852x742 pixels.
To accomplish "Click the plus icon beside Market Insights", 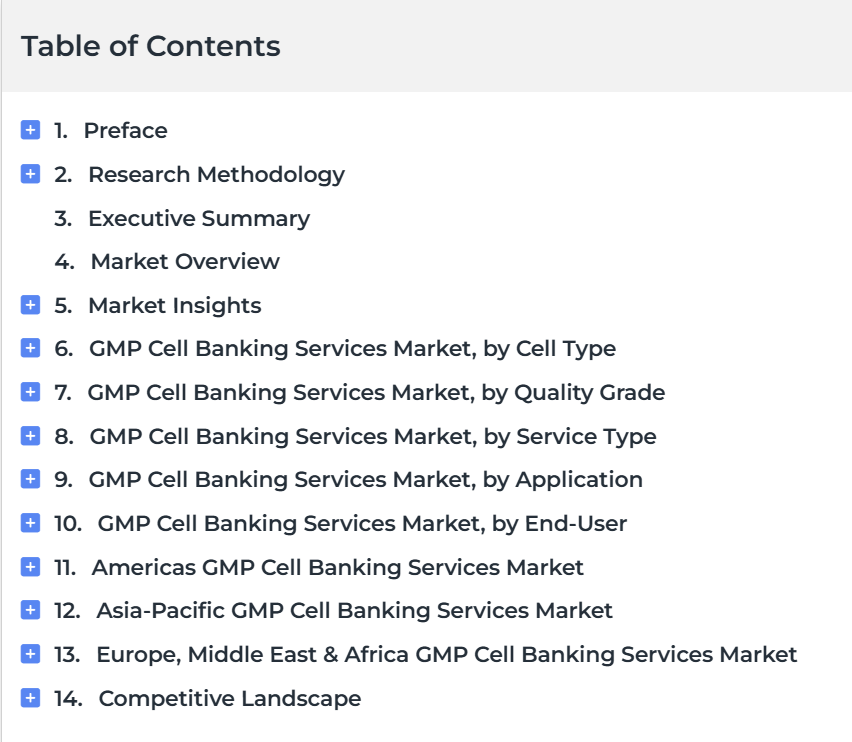I will [30, 305].
